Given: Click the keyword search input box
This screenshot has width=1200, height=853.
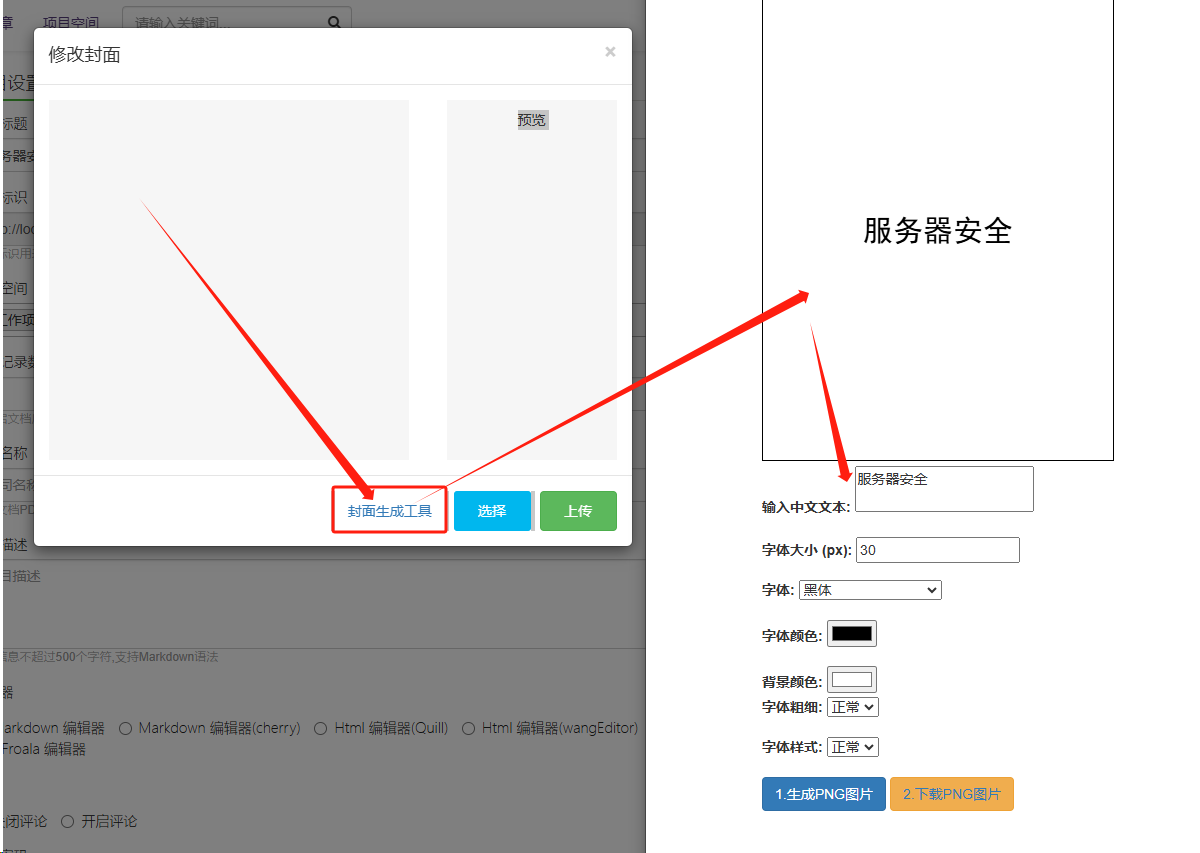Looking at the screenshot, I should click(225, 22).
